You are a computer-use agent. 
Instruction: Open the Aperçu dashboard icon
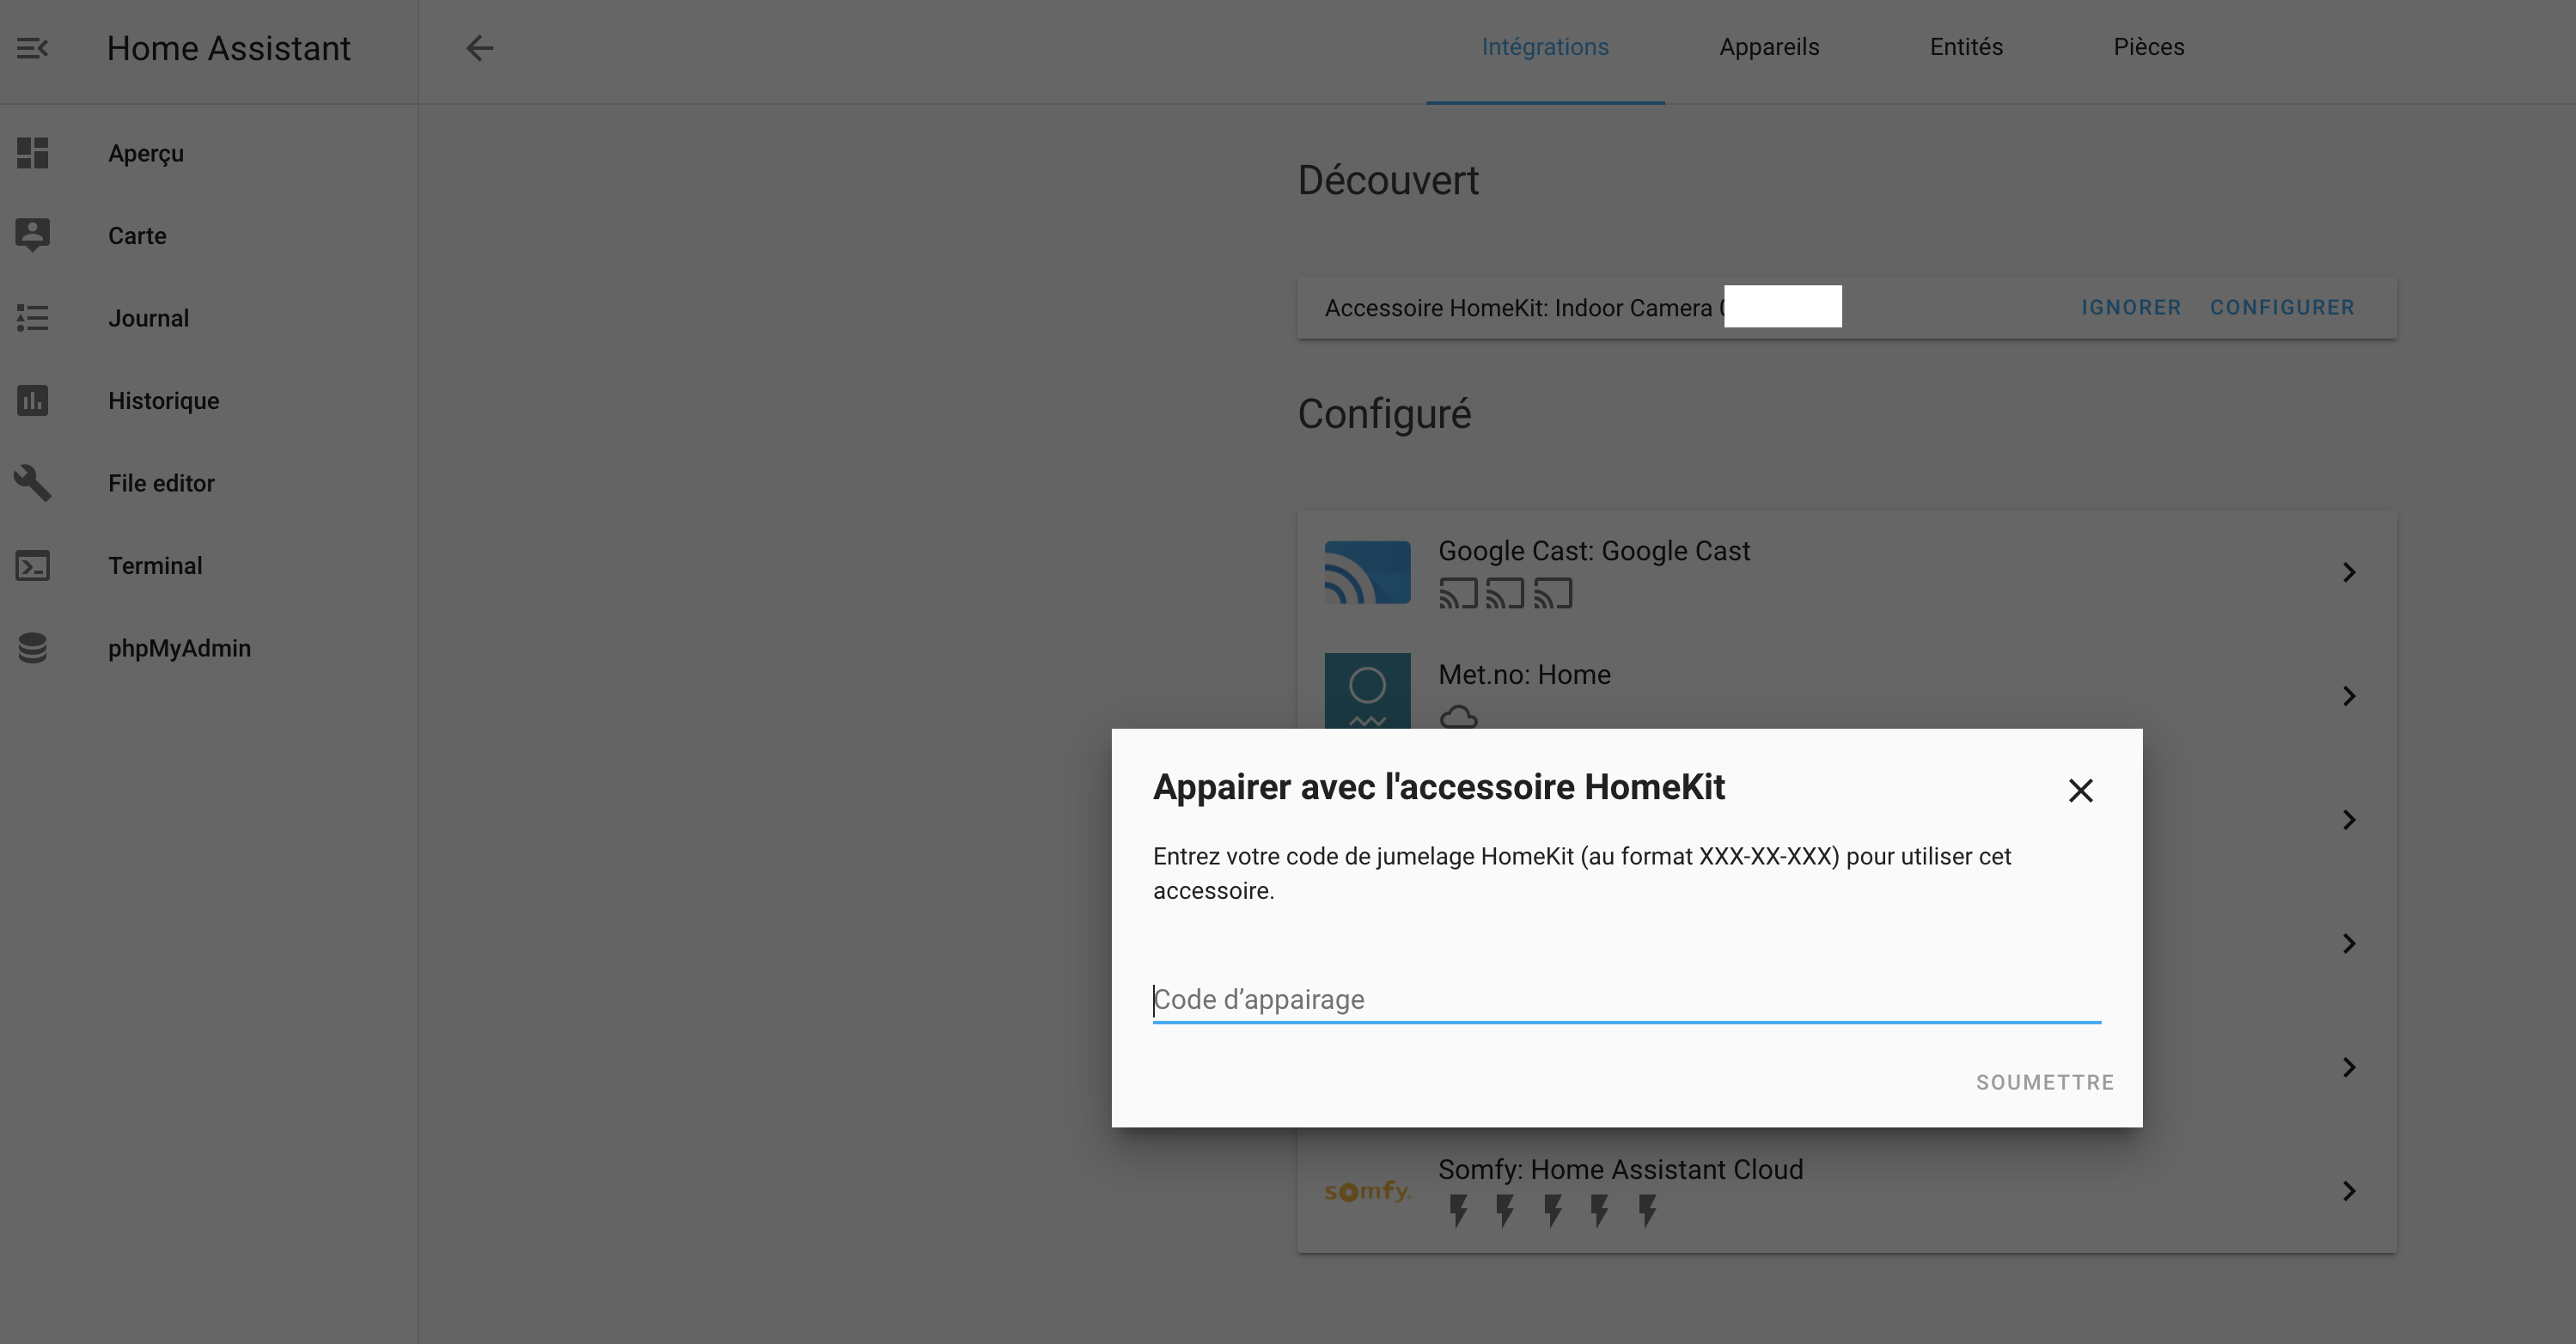32,153
